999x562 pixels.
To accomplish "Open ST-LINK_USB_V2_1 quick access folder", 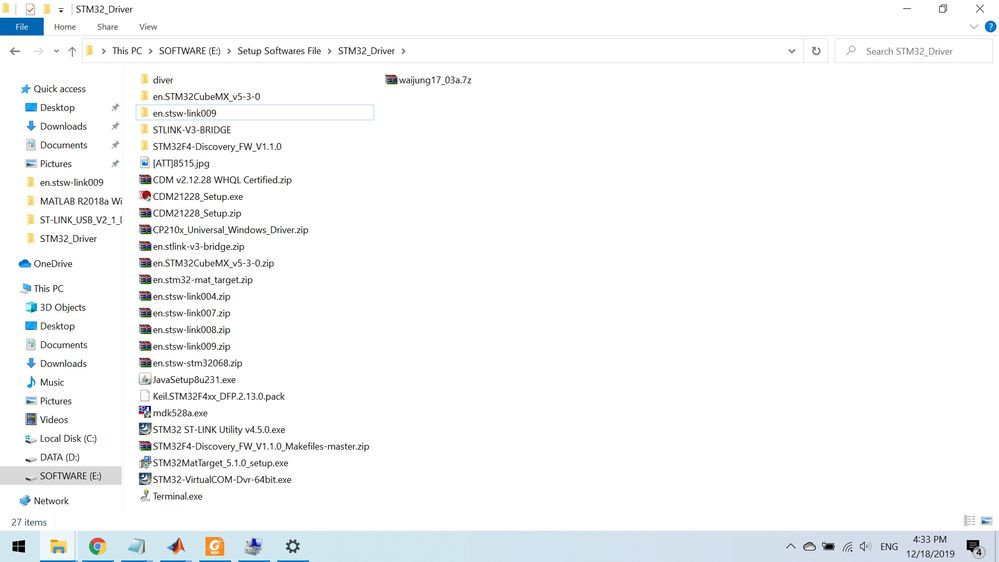I will 74,220.
